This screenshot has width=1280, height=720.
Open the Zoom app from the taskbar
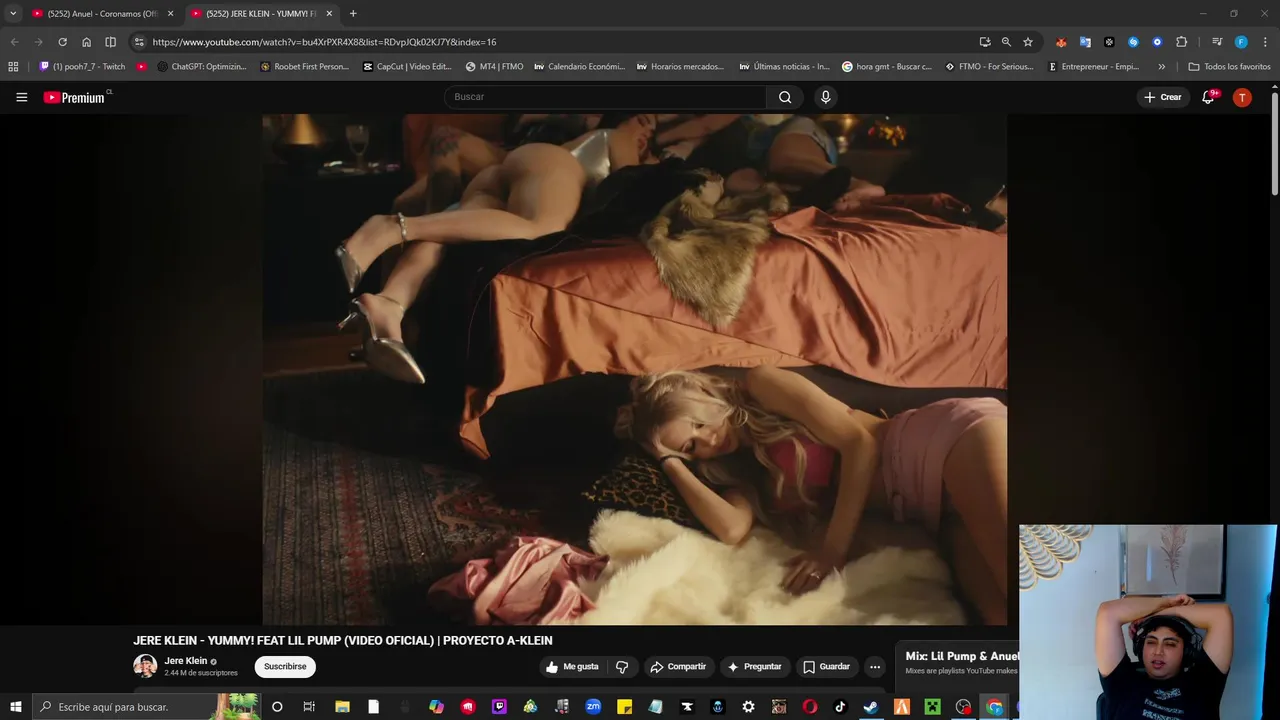pyautogui.click(x=593, y=707)
